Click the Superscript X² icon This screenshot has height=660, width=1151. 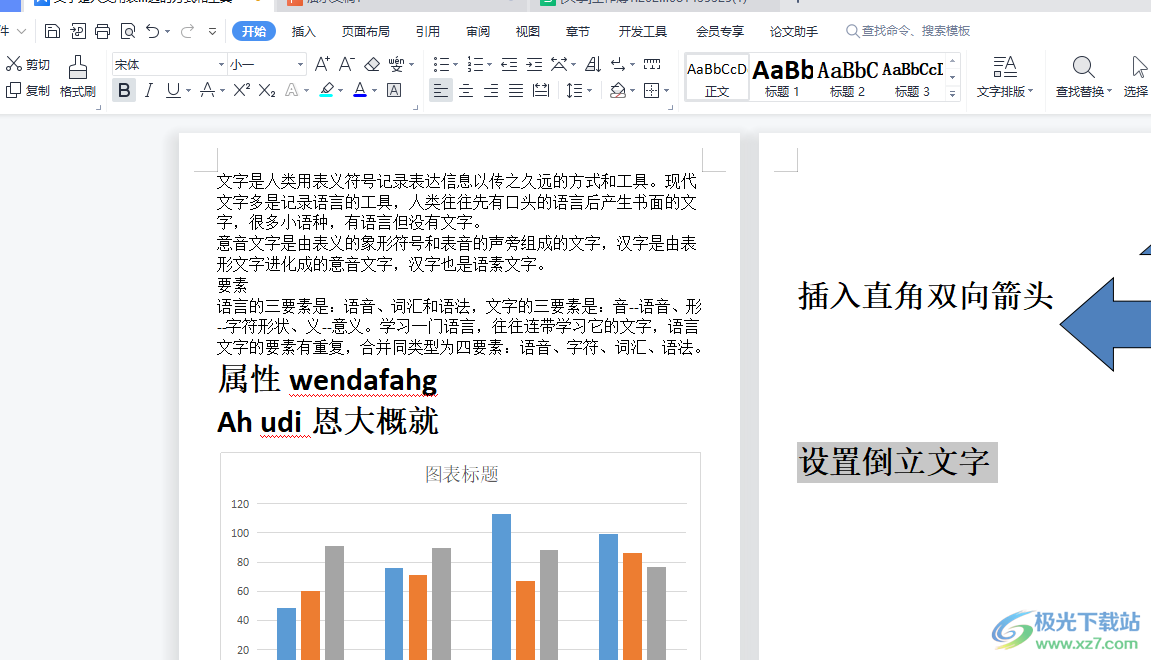tap(242, 90)
